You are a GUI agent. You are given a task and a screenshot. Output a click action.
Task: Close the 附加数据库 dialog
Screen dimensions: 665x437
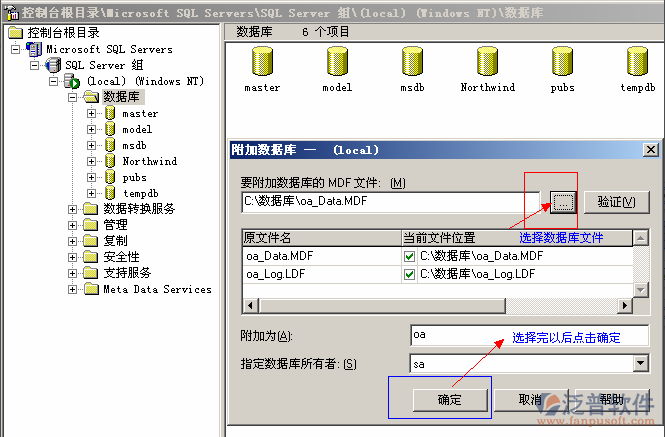pyautogui.click(x=651, y=149)
